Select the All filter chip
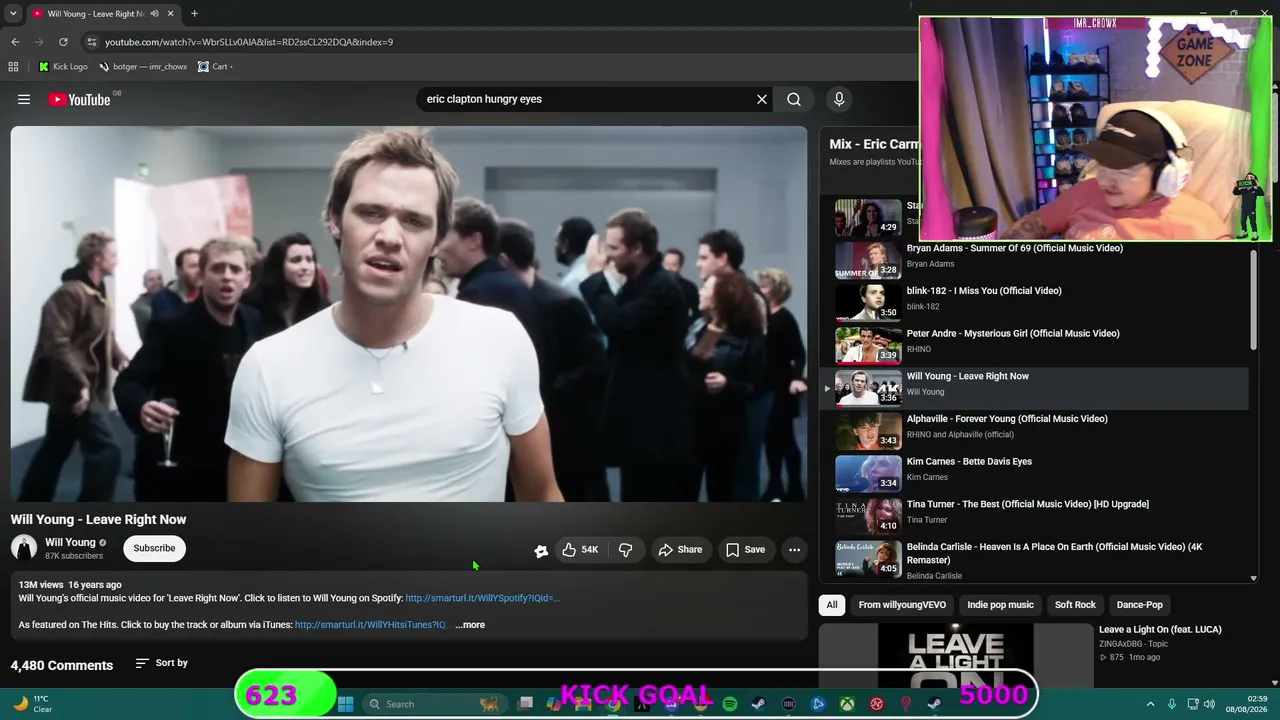Viewport: 1280px width, 720px height. [831, 605]
